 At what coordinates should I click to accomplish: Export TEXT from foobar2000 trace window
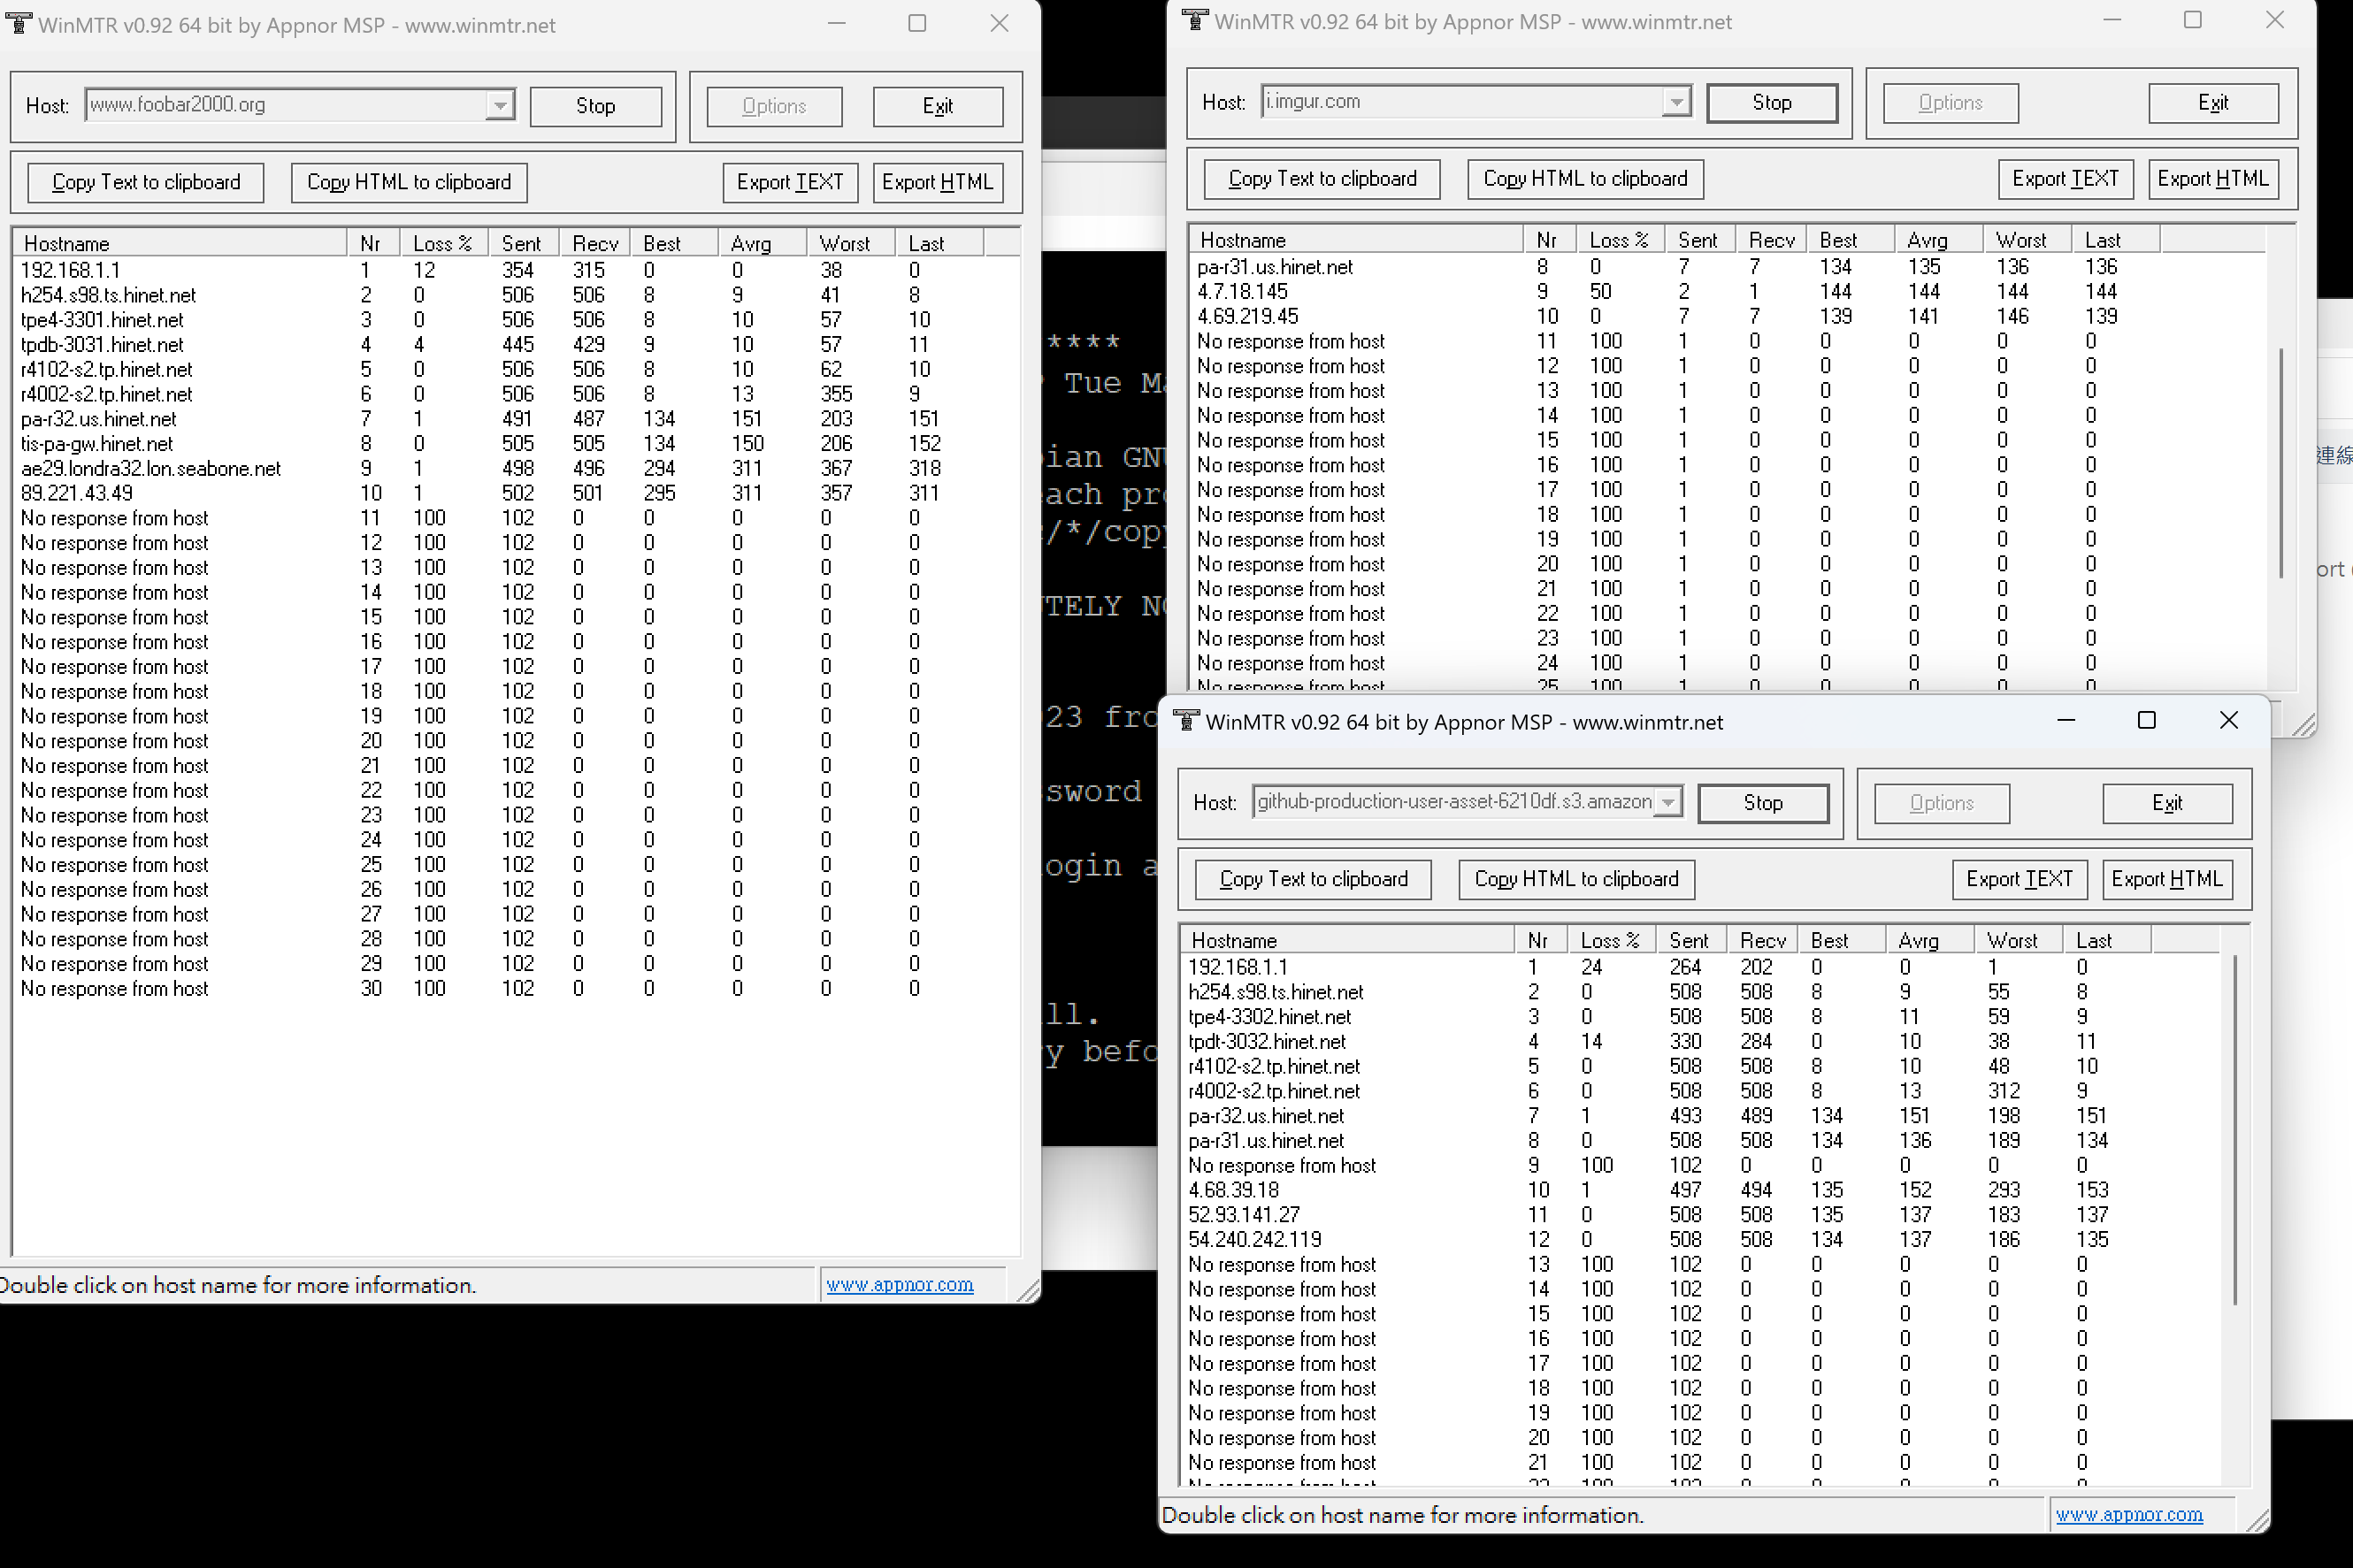[x=790, y=182]
